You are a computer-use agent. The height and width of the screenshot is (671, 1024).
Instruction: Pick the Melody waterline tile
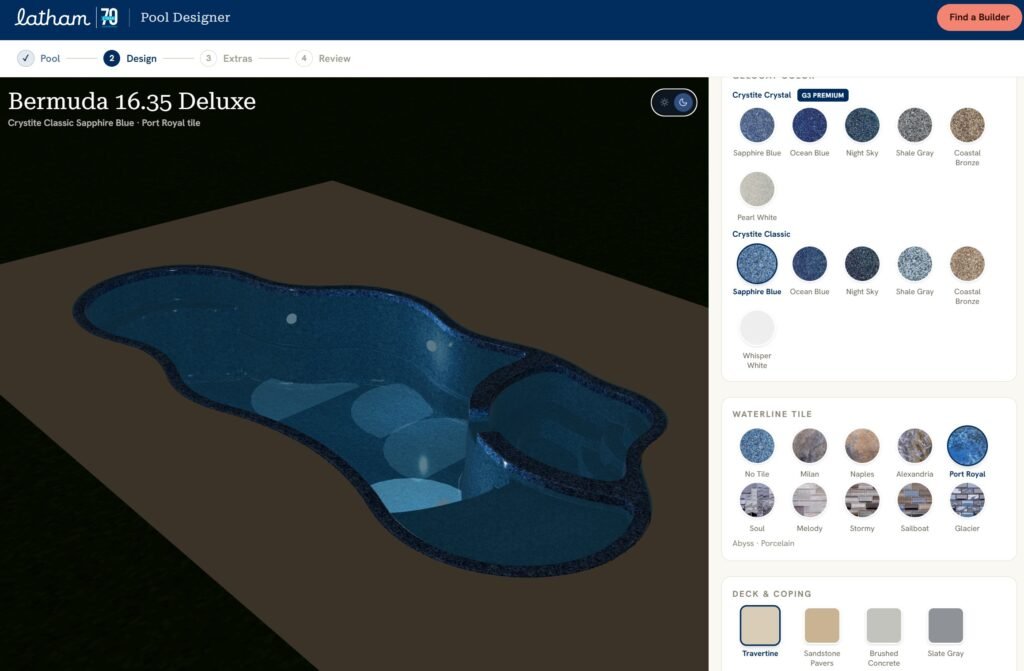pos(809,500)
